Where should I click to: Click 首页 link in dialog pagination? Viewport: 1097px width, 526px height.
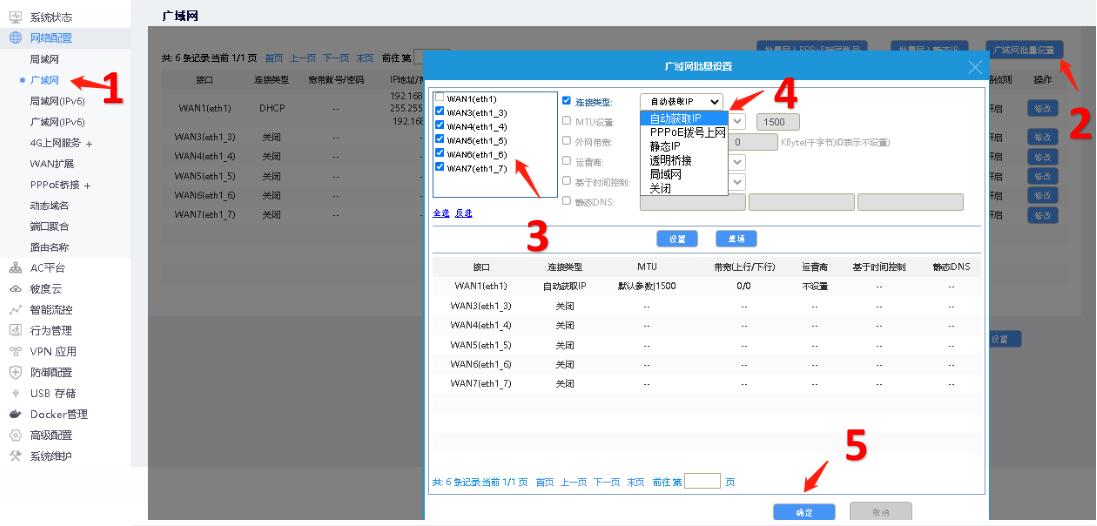[545, 482]
